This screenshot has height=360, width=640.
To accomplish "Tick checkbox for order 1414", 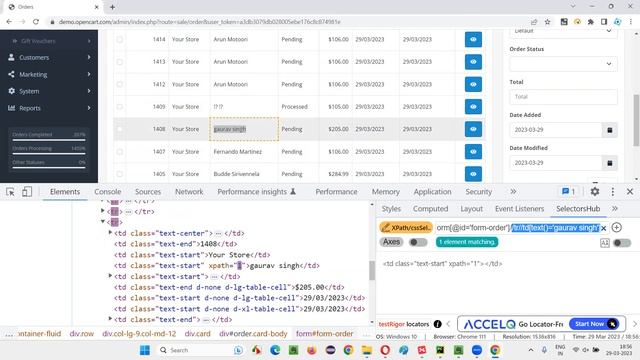I will tap(120, 40).
